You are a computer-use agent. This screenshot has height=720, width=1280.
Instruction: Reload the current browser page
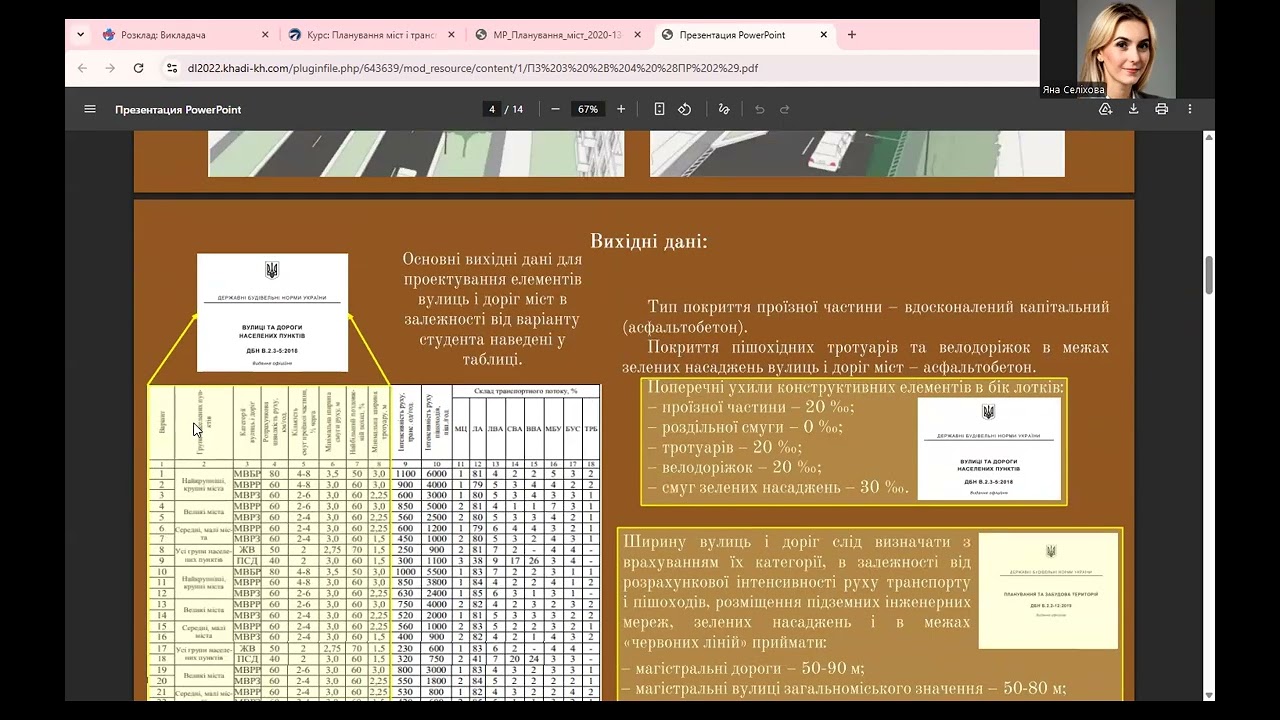click(138, 68)
